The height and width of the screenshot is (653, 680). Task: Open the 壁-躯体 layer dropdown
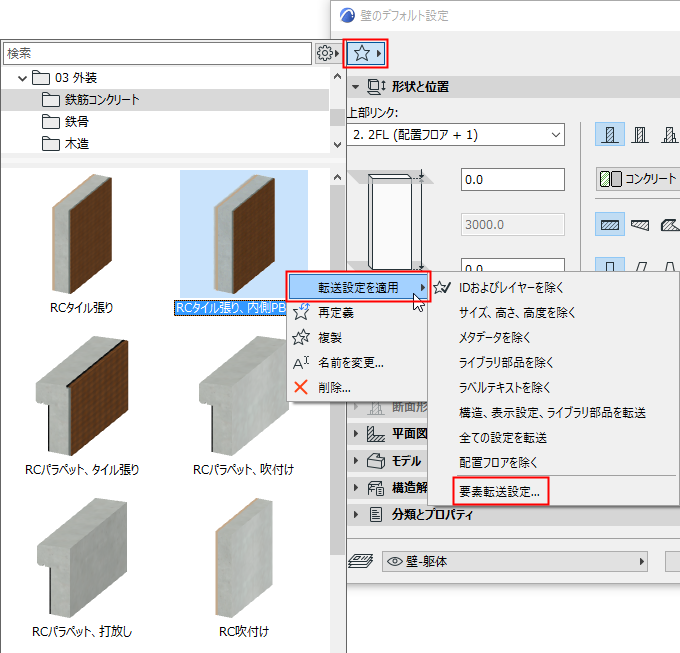(515, 562)
